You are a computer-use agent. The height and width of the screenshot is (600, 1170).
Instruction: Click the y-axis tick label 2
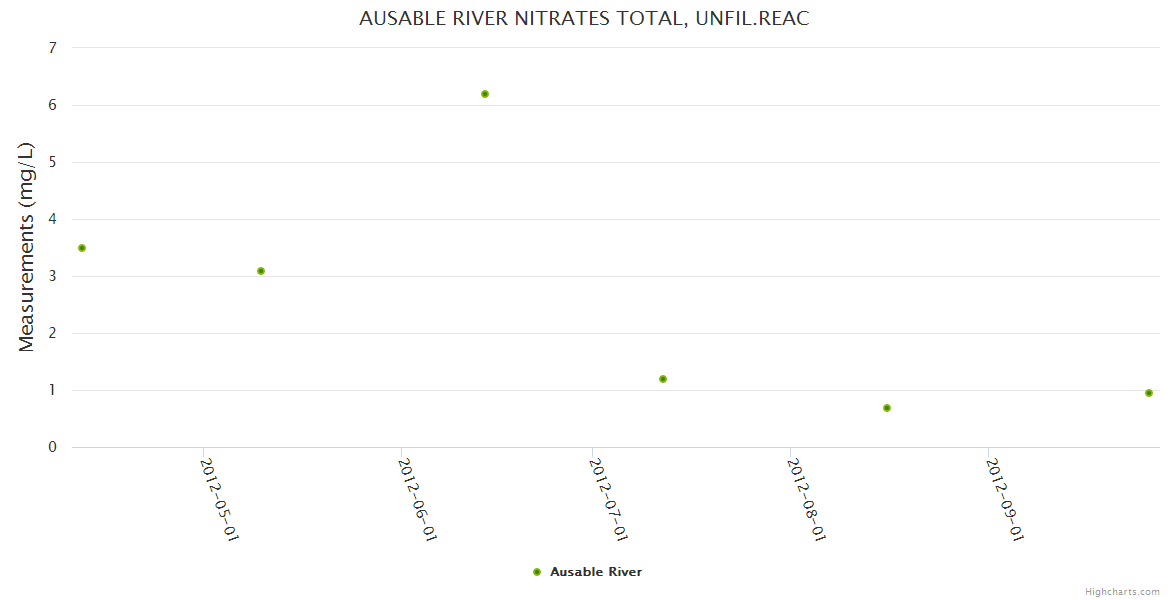[x=52, y=333]
